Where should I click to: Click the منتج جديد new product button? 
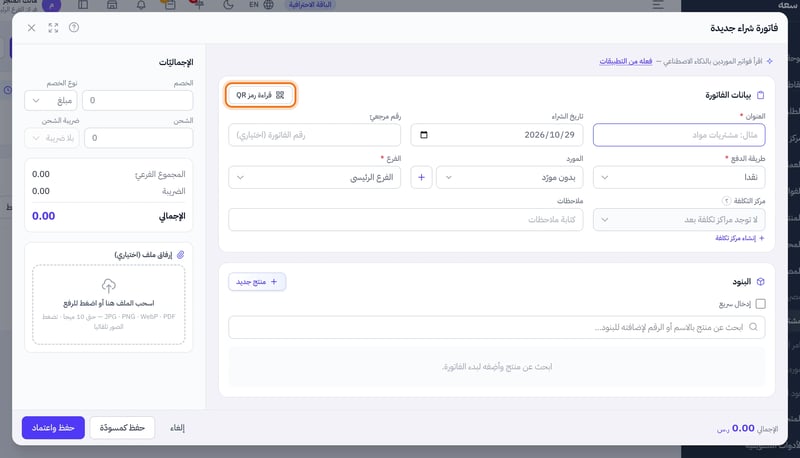pos(257,282)
